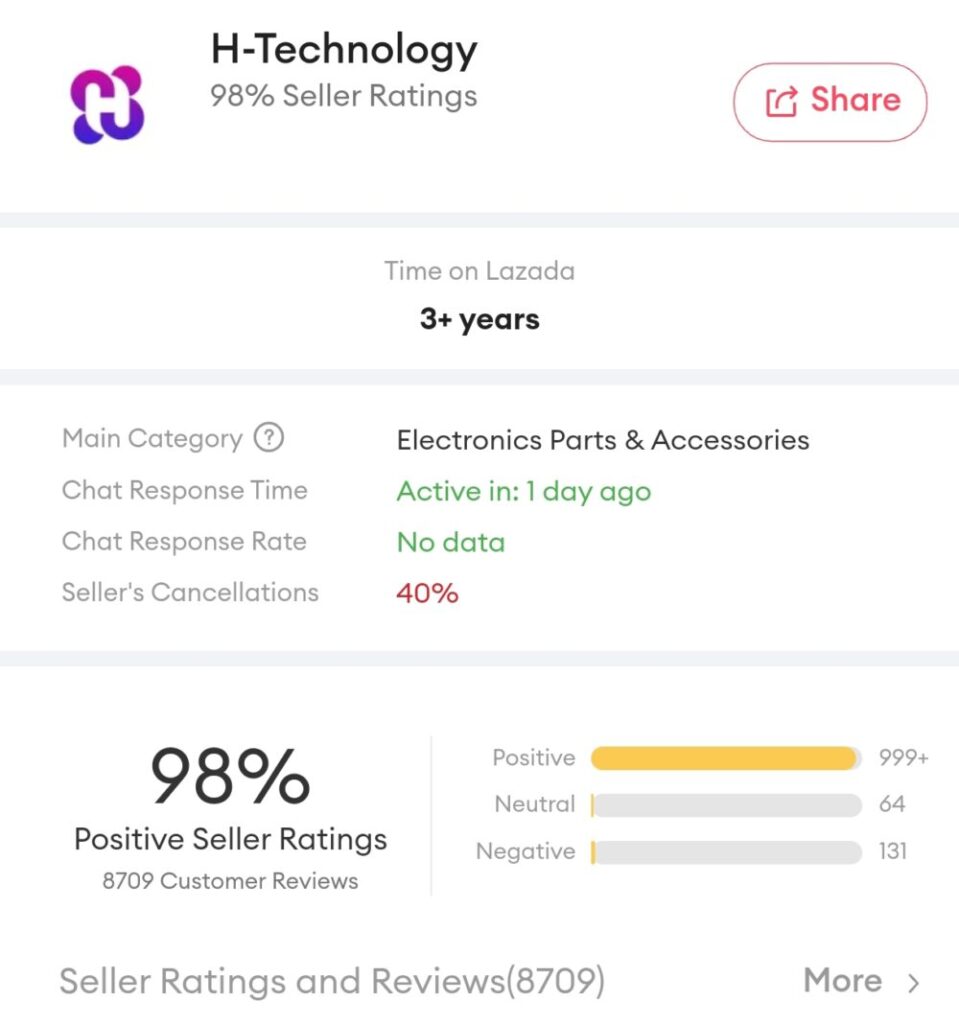Screen dimensions: 959x1024
Task: Select the H-Technology store name
Action: [x=344, y=48]
